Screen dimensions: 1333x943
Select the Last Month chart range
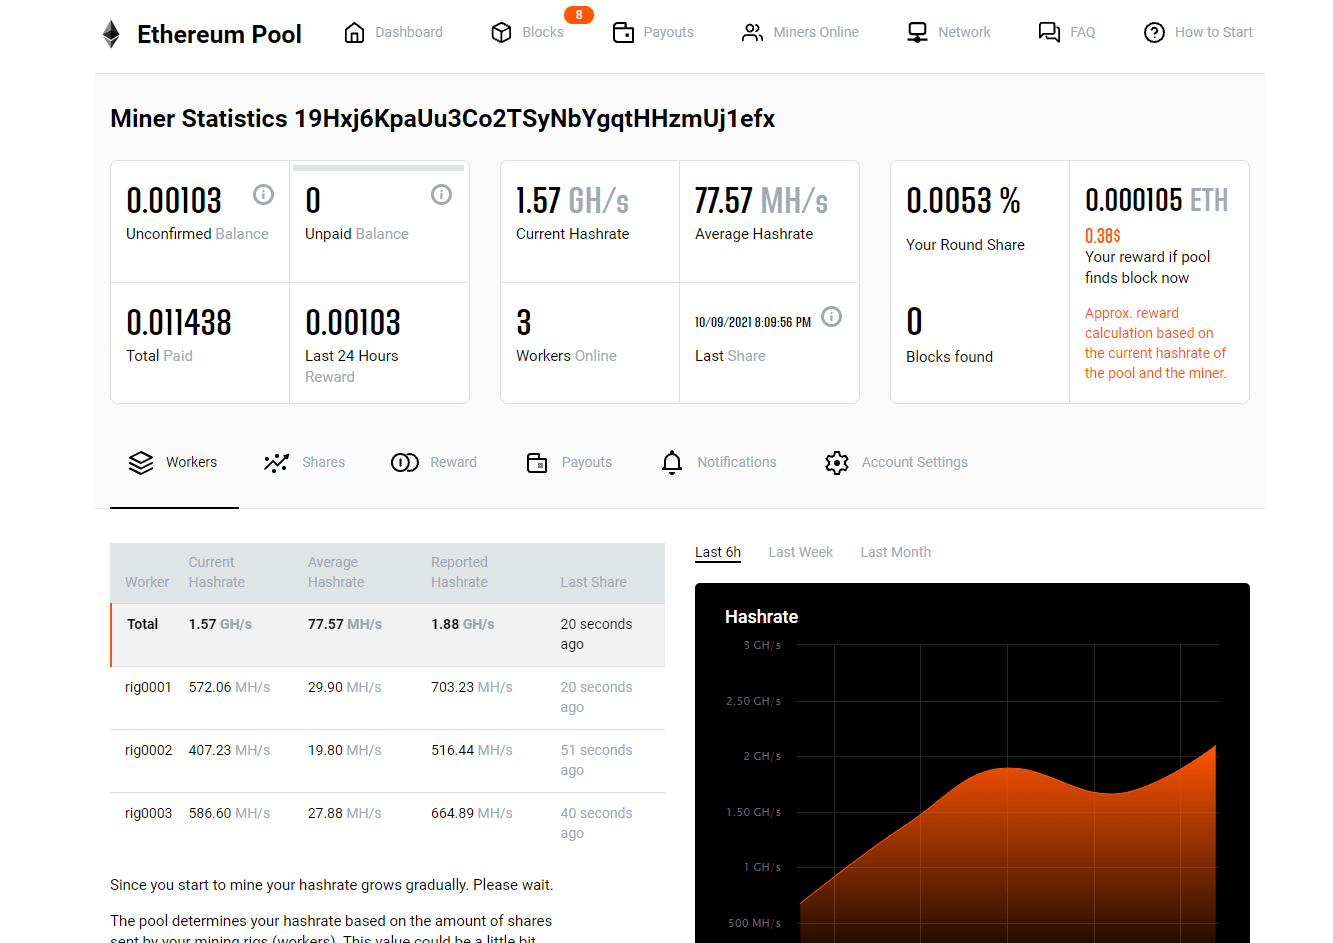(x=895, y=552)
